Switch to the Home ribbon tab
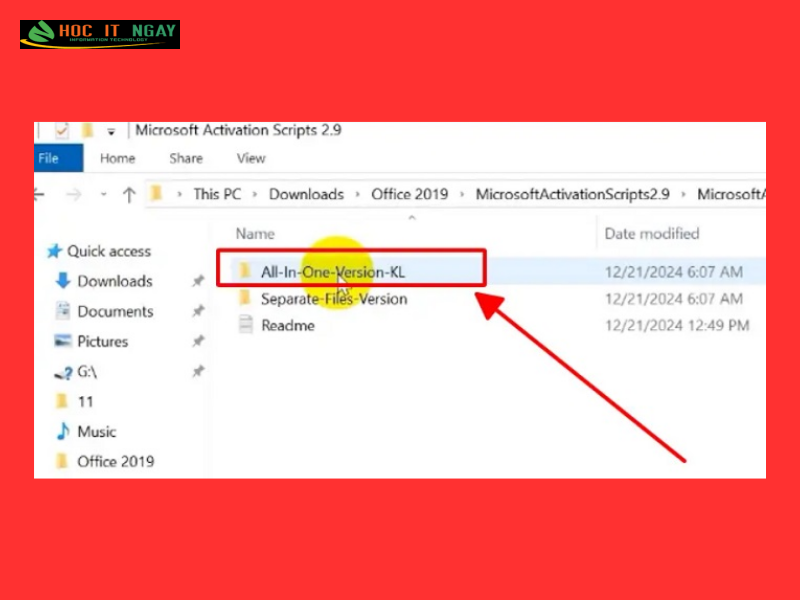The width and height of the screenshot is (800, 600). point(117,159)
